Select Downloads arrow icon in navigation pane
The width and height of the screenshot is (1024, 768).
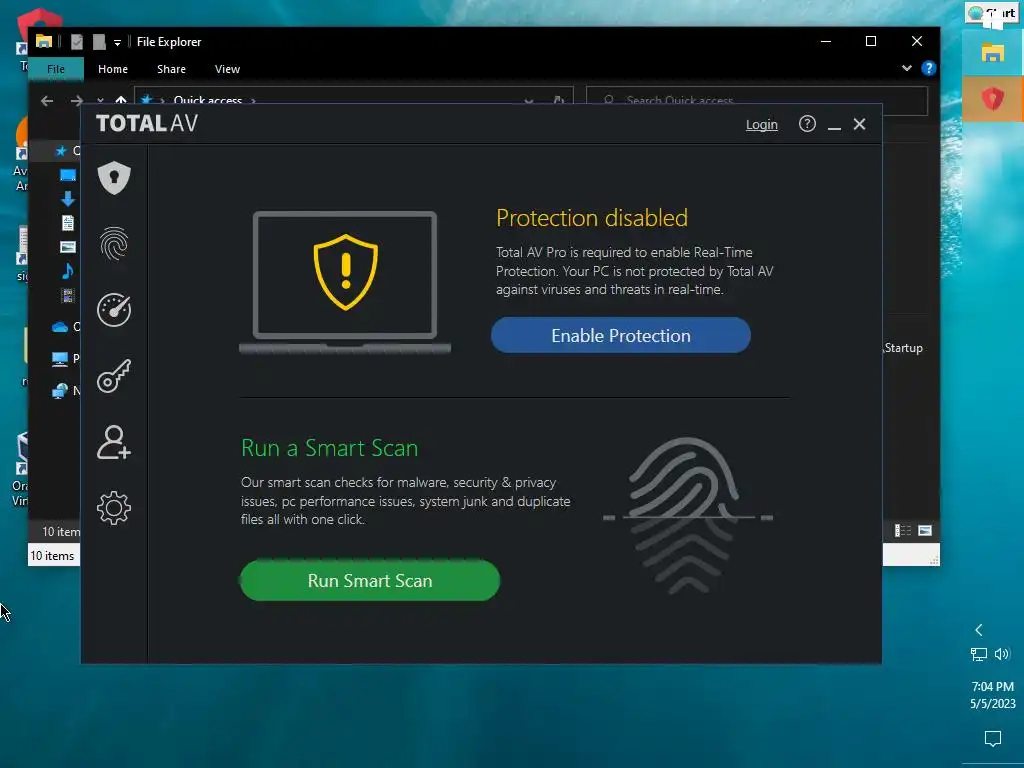coord(68,199)
